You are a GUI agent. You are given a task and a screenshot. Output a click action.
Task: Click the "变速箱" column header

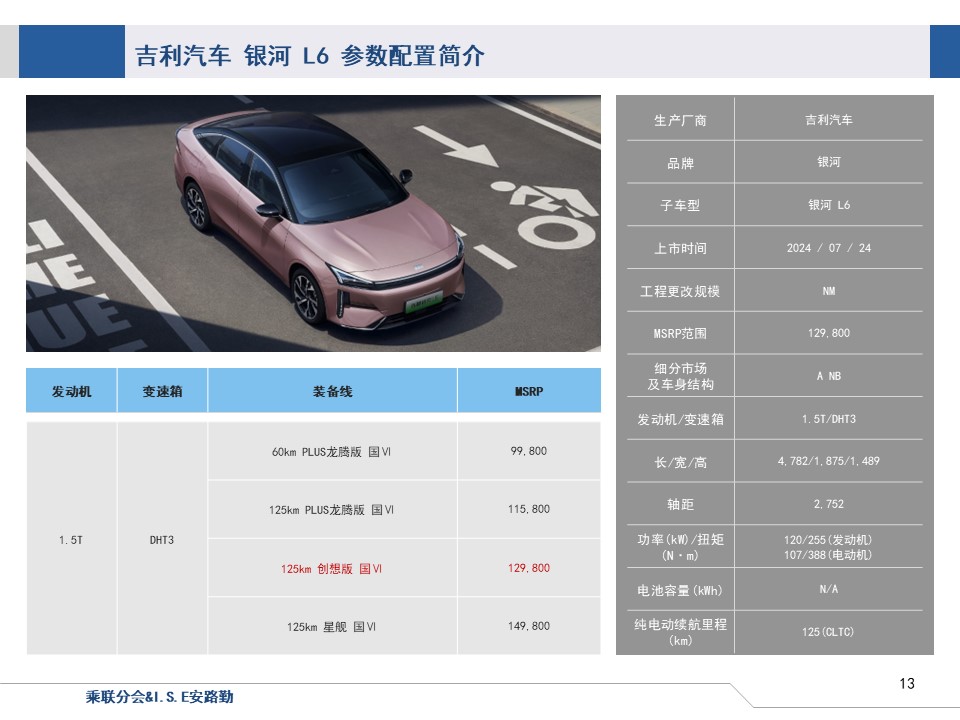[x=162, y=391]
